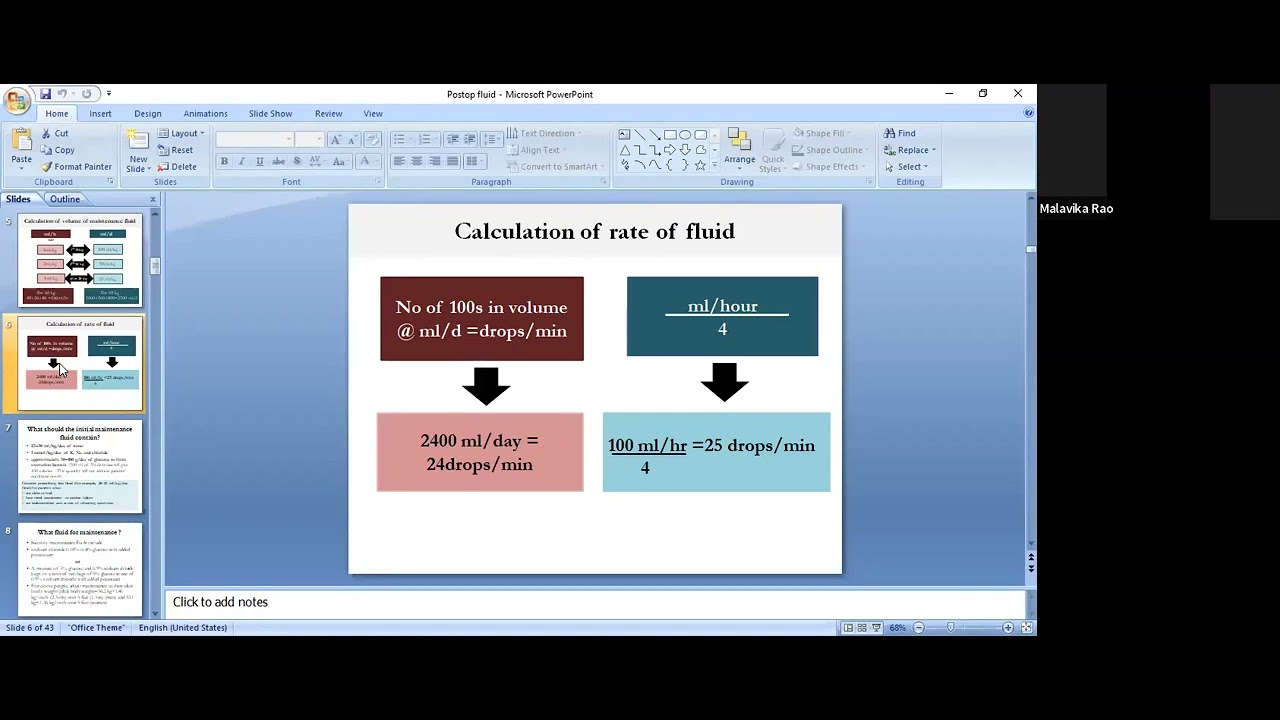The image size is (1280, 720).
Task: Click the zoom slider handle
Action: [951, 628]
